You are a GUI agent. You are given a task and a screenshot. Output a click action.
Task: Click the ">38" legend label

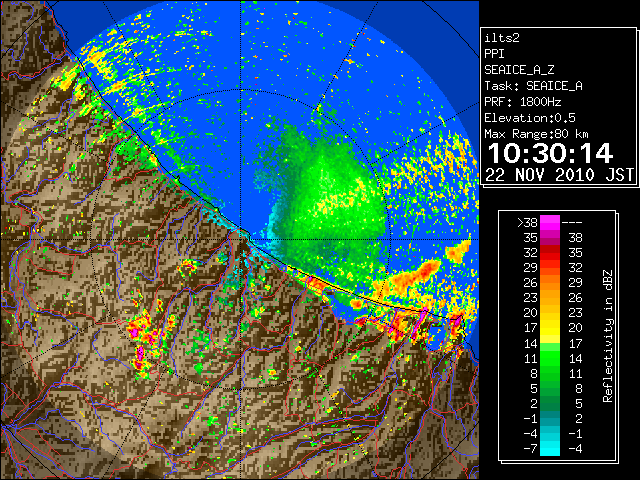527,223
